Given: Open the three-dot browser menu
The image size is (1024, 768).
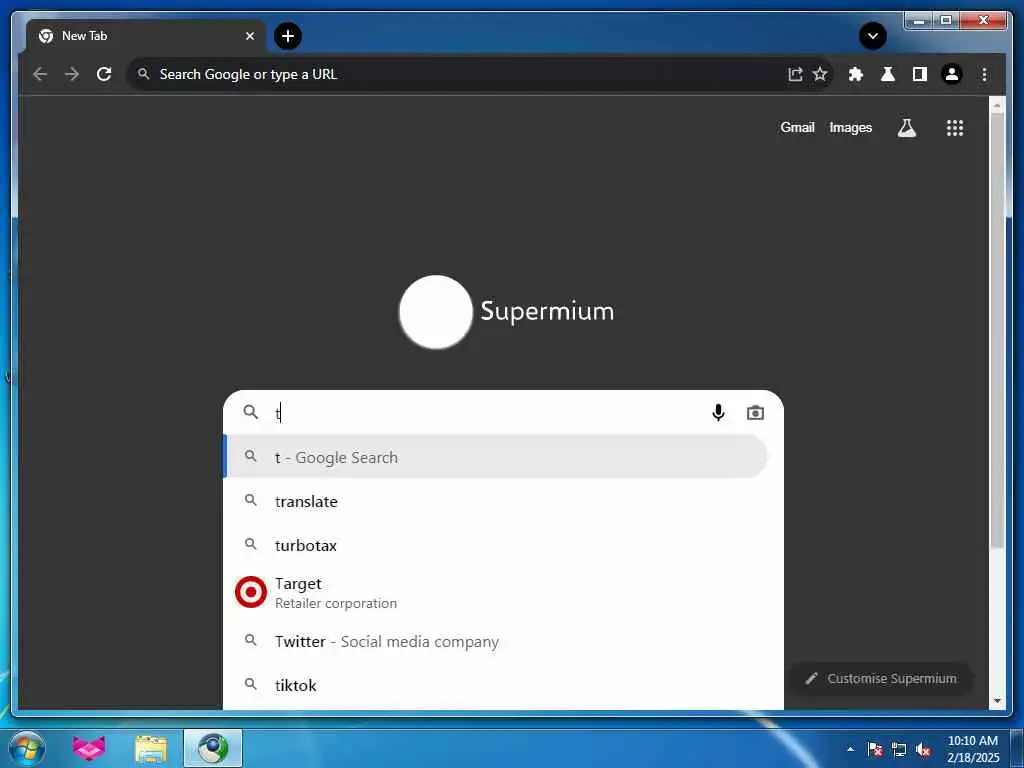Looking at the screenshot, I should (x=984, y=74).
